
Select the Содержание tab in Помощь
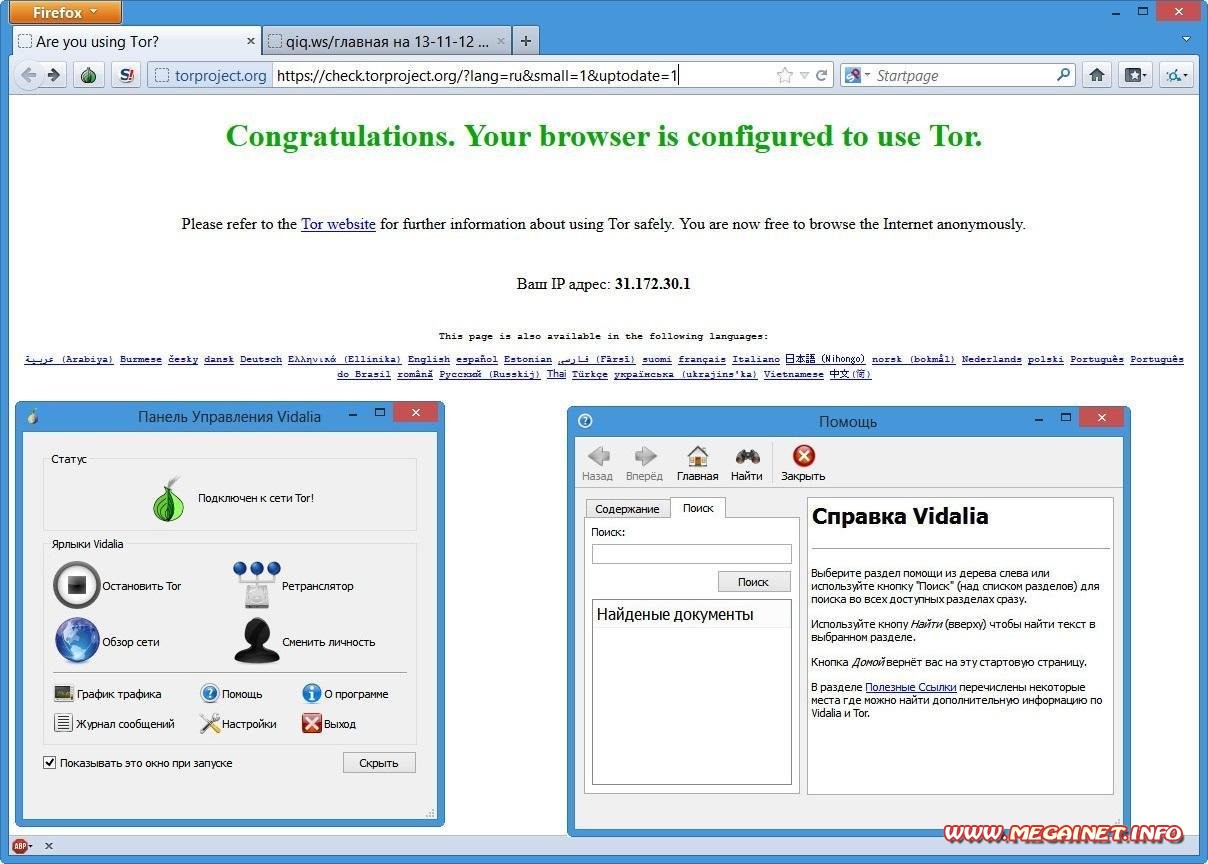point(627,508)
